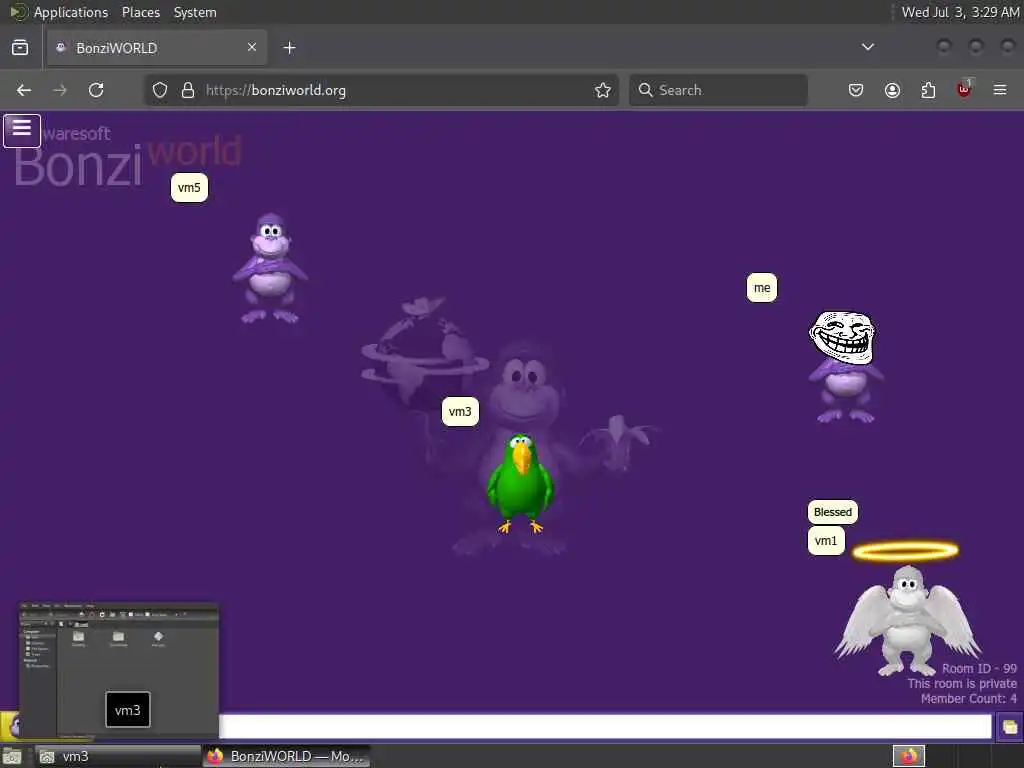
Task: Save page to Pocket
Action: (856, 90)
